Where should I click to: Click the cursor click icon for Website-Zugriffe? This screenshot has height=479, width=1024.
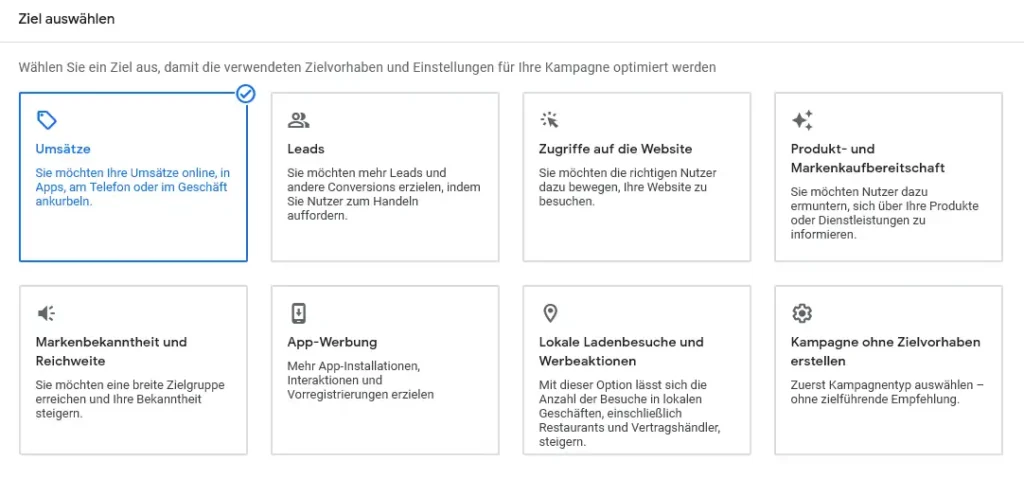(x=550, y=120)
